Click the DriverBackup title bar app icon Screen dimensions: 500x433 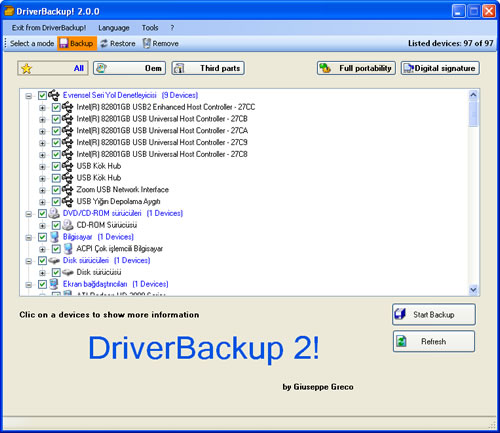point(9,11)
